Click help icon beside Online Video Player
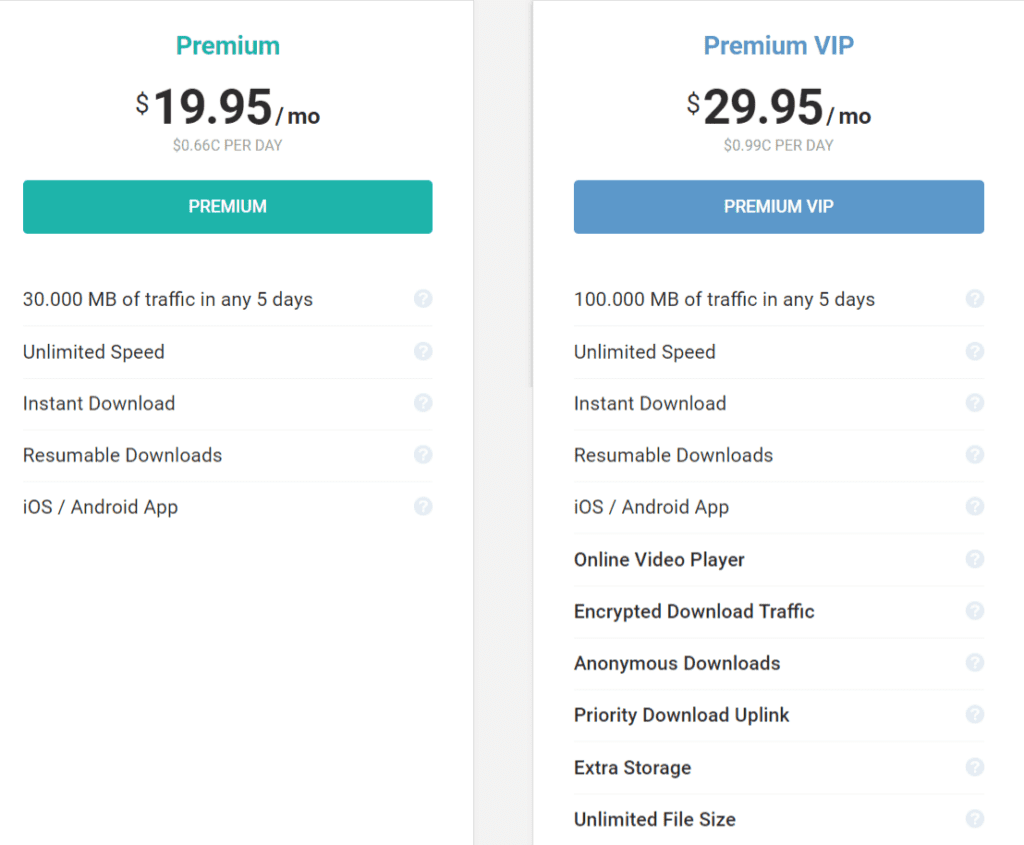1024x845 pixels. point(975,559)
